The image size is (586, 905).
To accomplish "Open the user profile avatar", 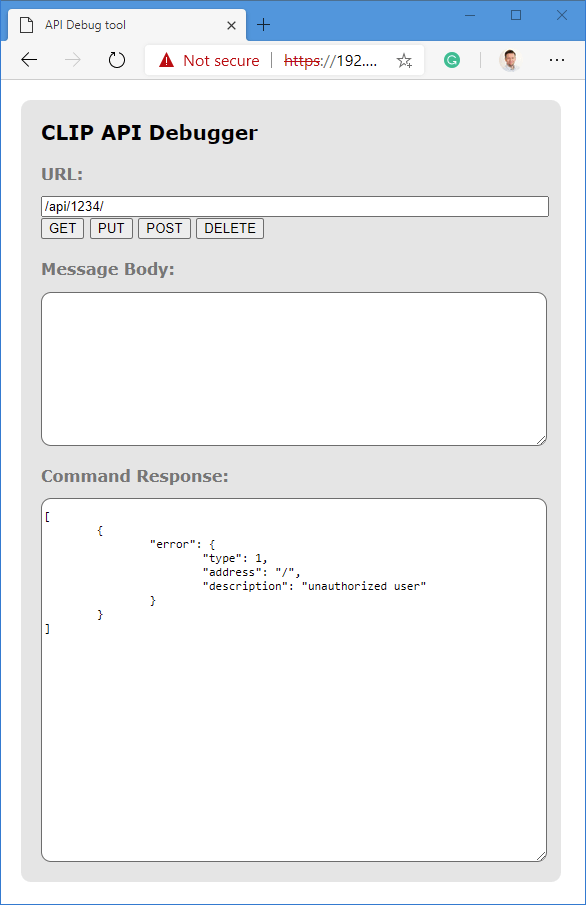I will [510, 60].
